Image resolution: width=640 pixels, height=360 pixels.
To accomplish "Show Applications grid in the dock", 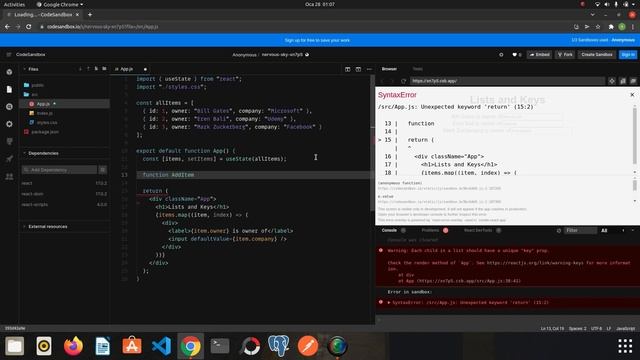I will (625, 346).
